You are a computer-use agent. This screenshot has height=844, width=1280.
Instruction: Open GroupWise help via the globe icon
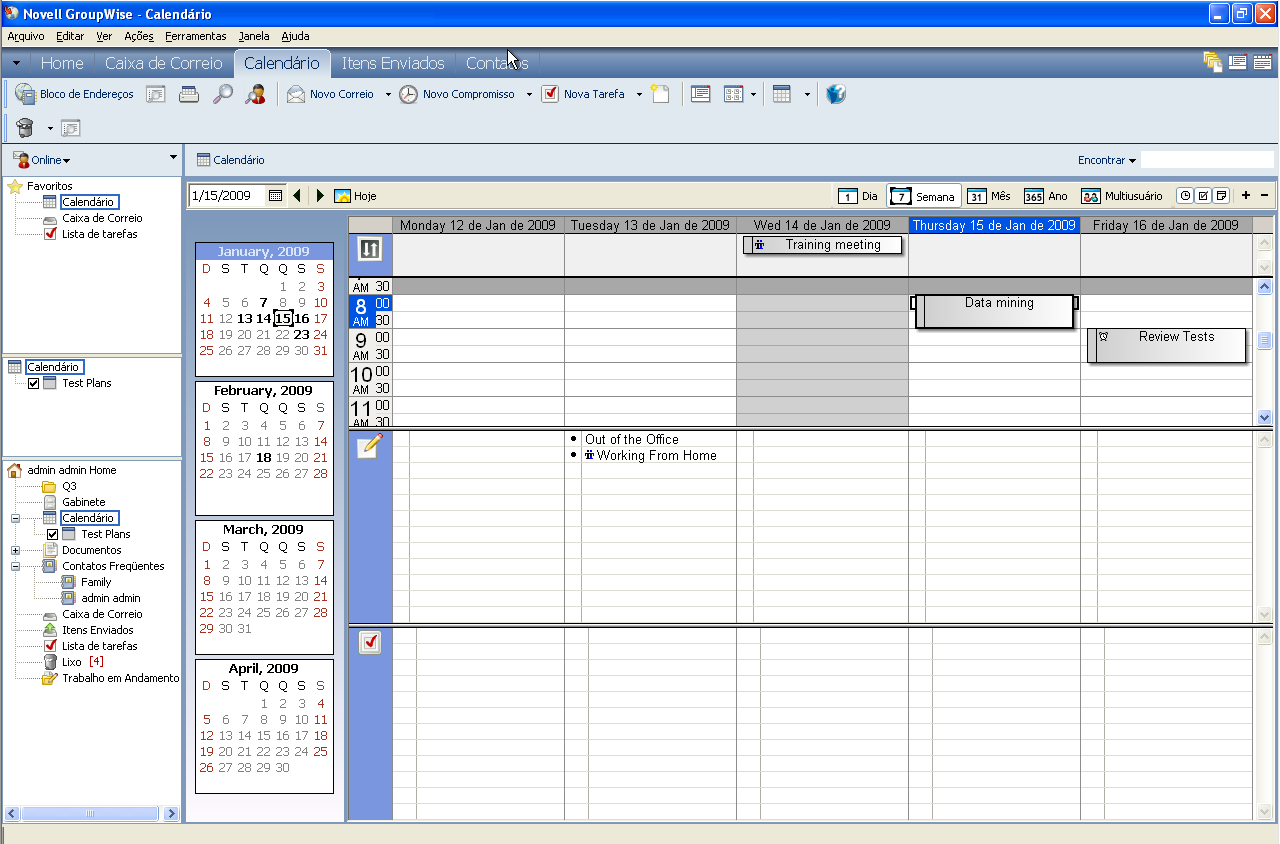[x=835, y=94]
